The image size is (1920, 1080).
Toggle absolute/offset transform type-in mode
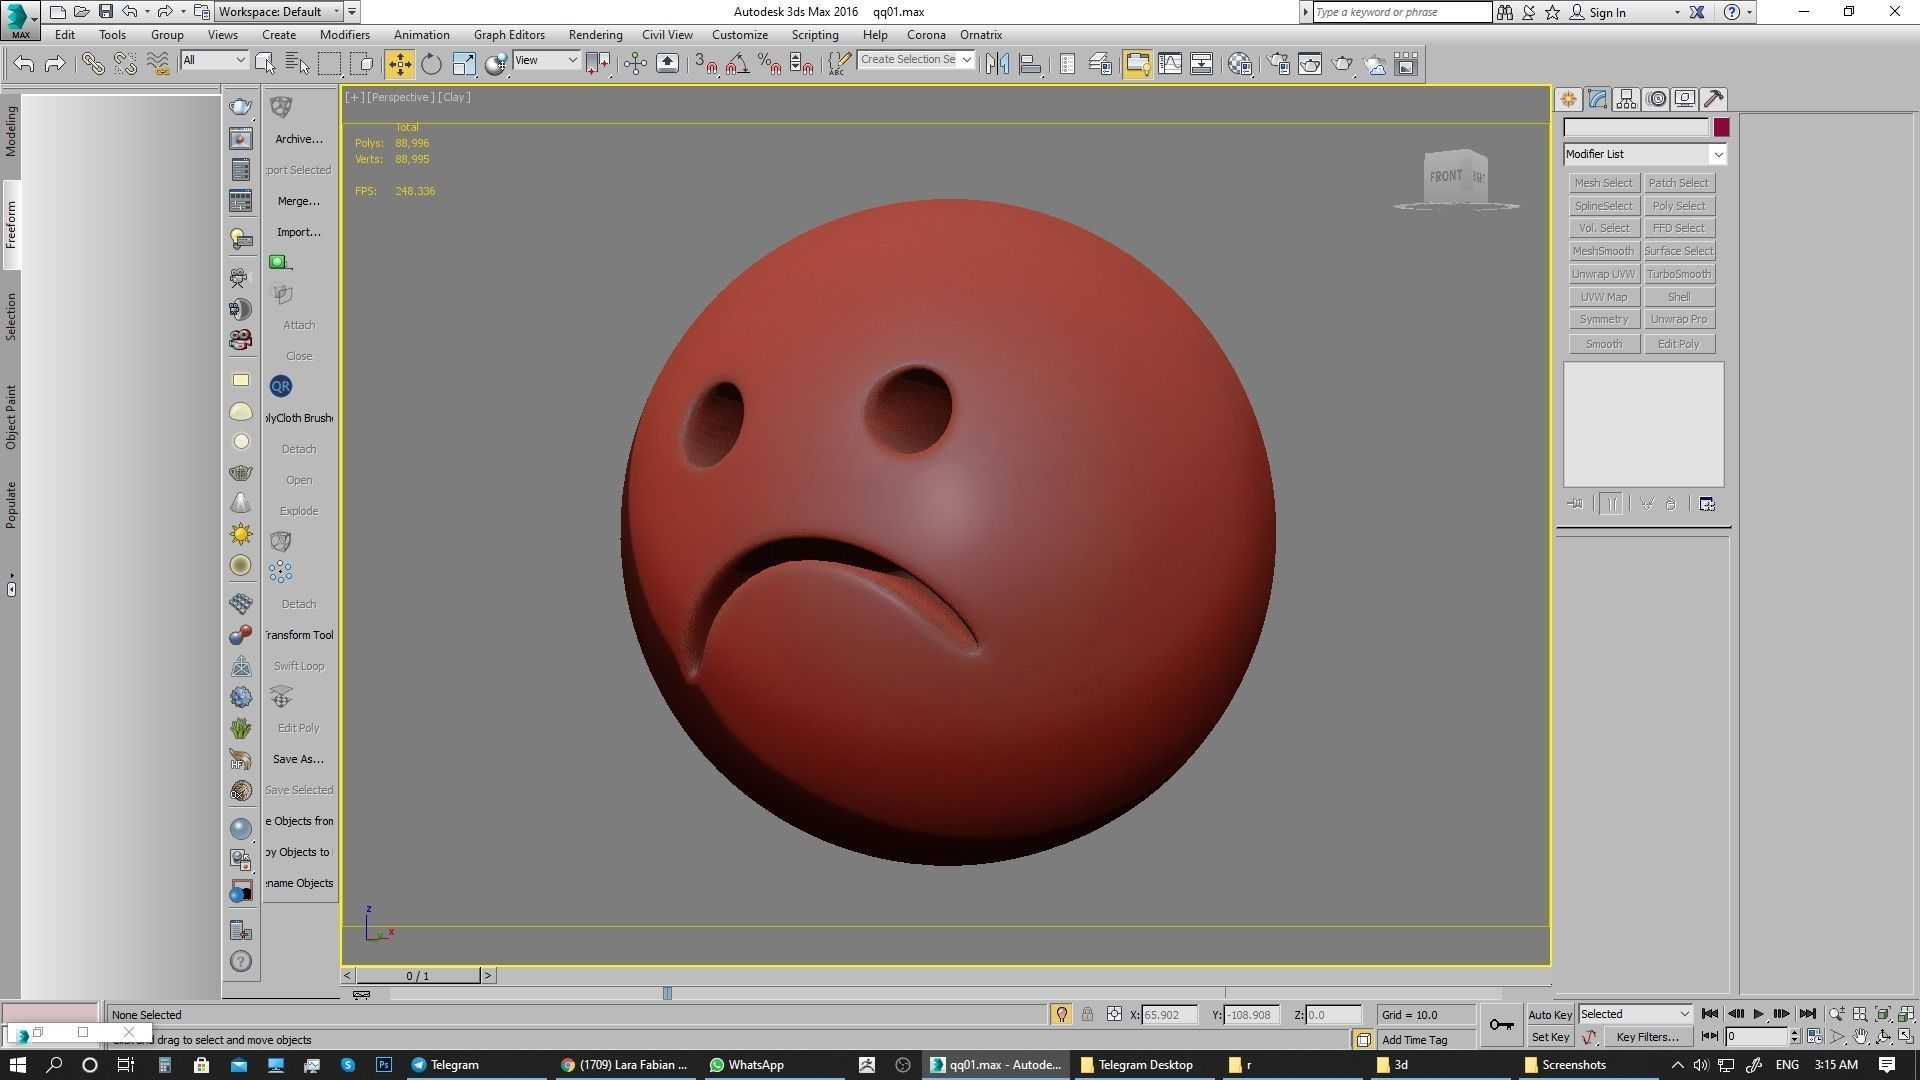pos(1114,1015)
